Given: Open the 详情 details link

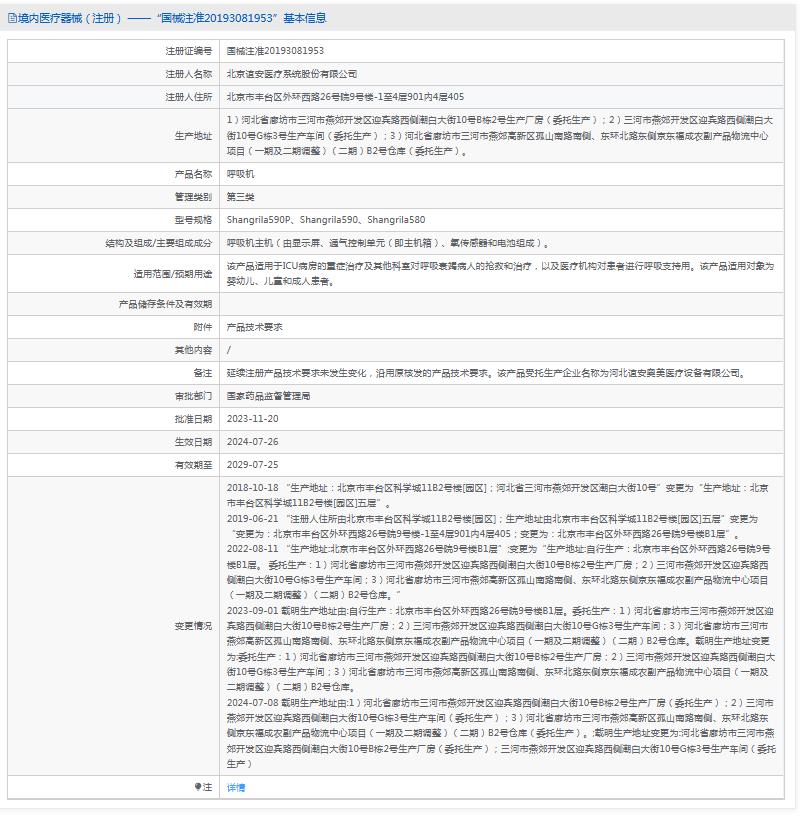Looking at the screenshot, I should point(235,789).
